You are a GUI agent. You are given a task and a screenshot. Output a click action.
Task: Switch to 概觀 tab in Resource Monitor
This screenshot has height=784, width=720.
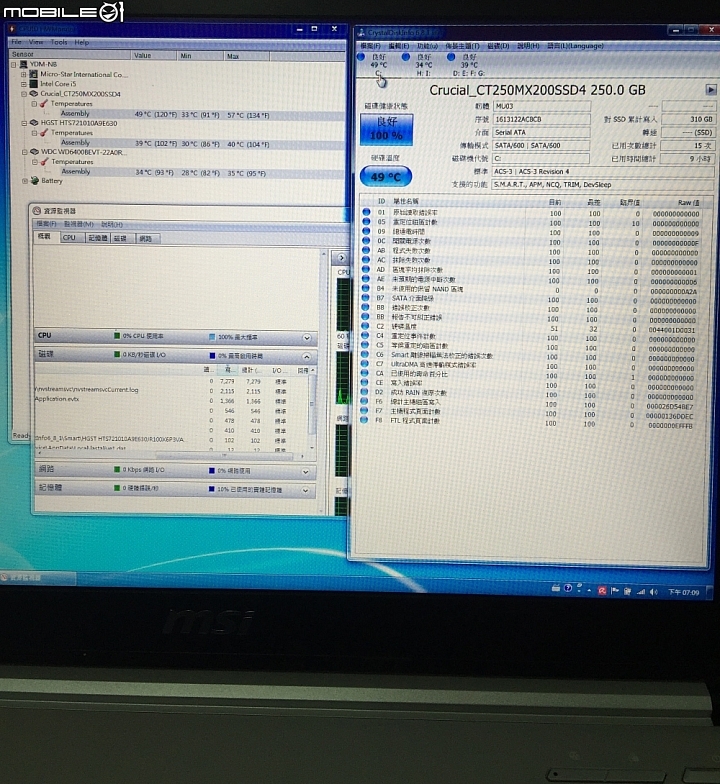[x=46, y=236]
